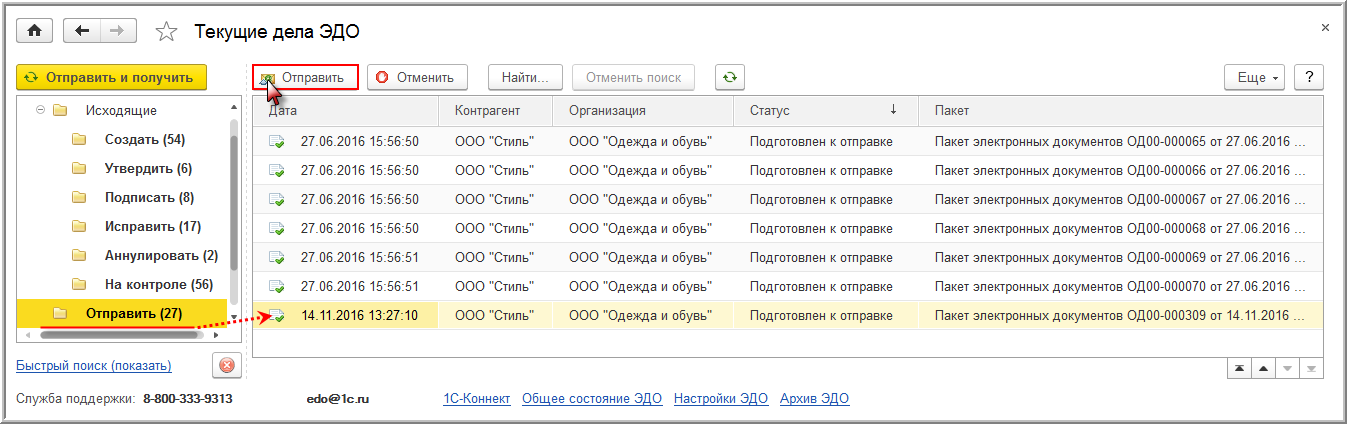The image size is (1347, 424).
Task: Select the На контроле (56) folder
Action: [158, 284]
